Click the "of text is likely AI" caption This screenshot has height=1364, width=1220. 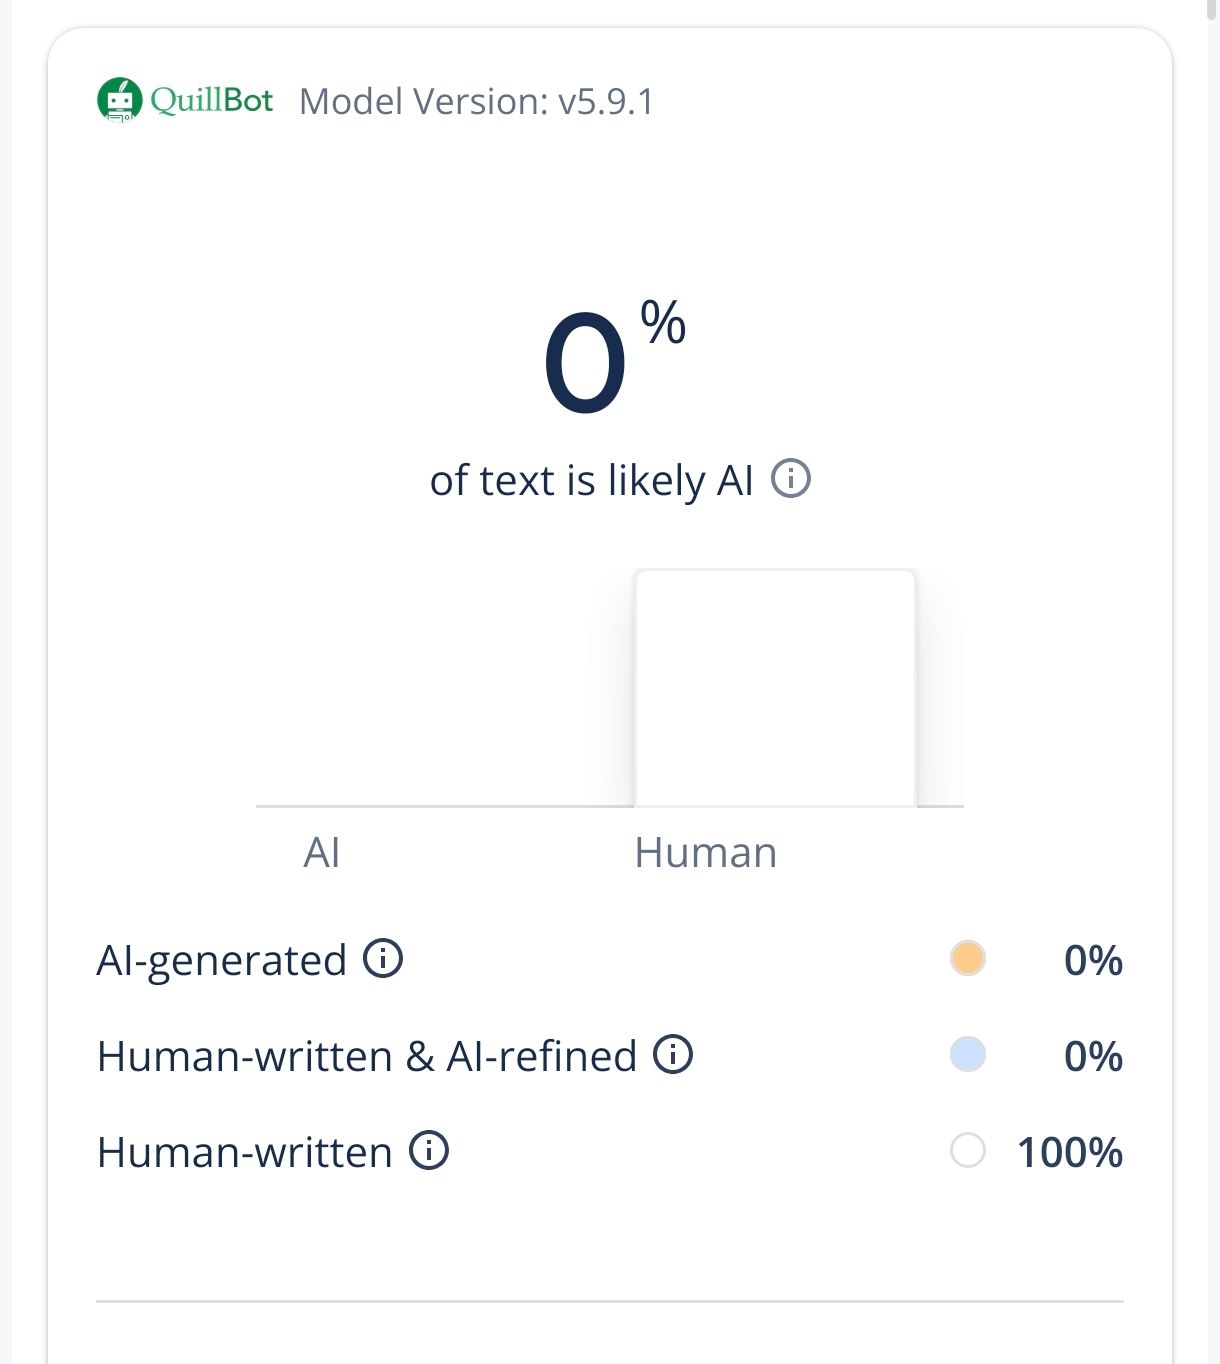pyautogui.click(x=591, y=480)
